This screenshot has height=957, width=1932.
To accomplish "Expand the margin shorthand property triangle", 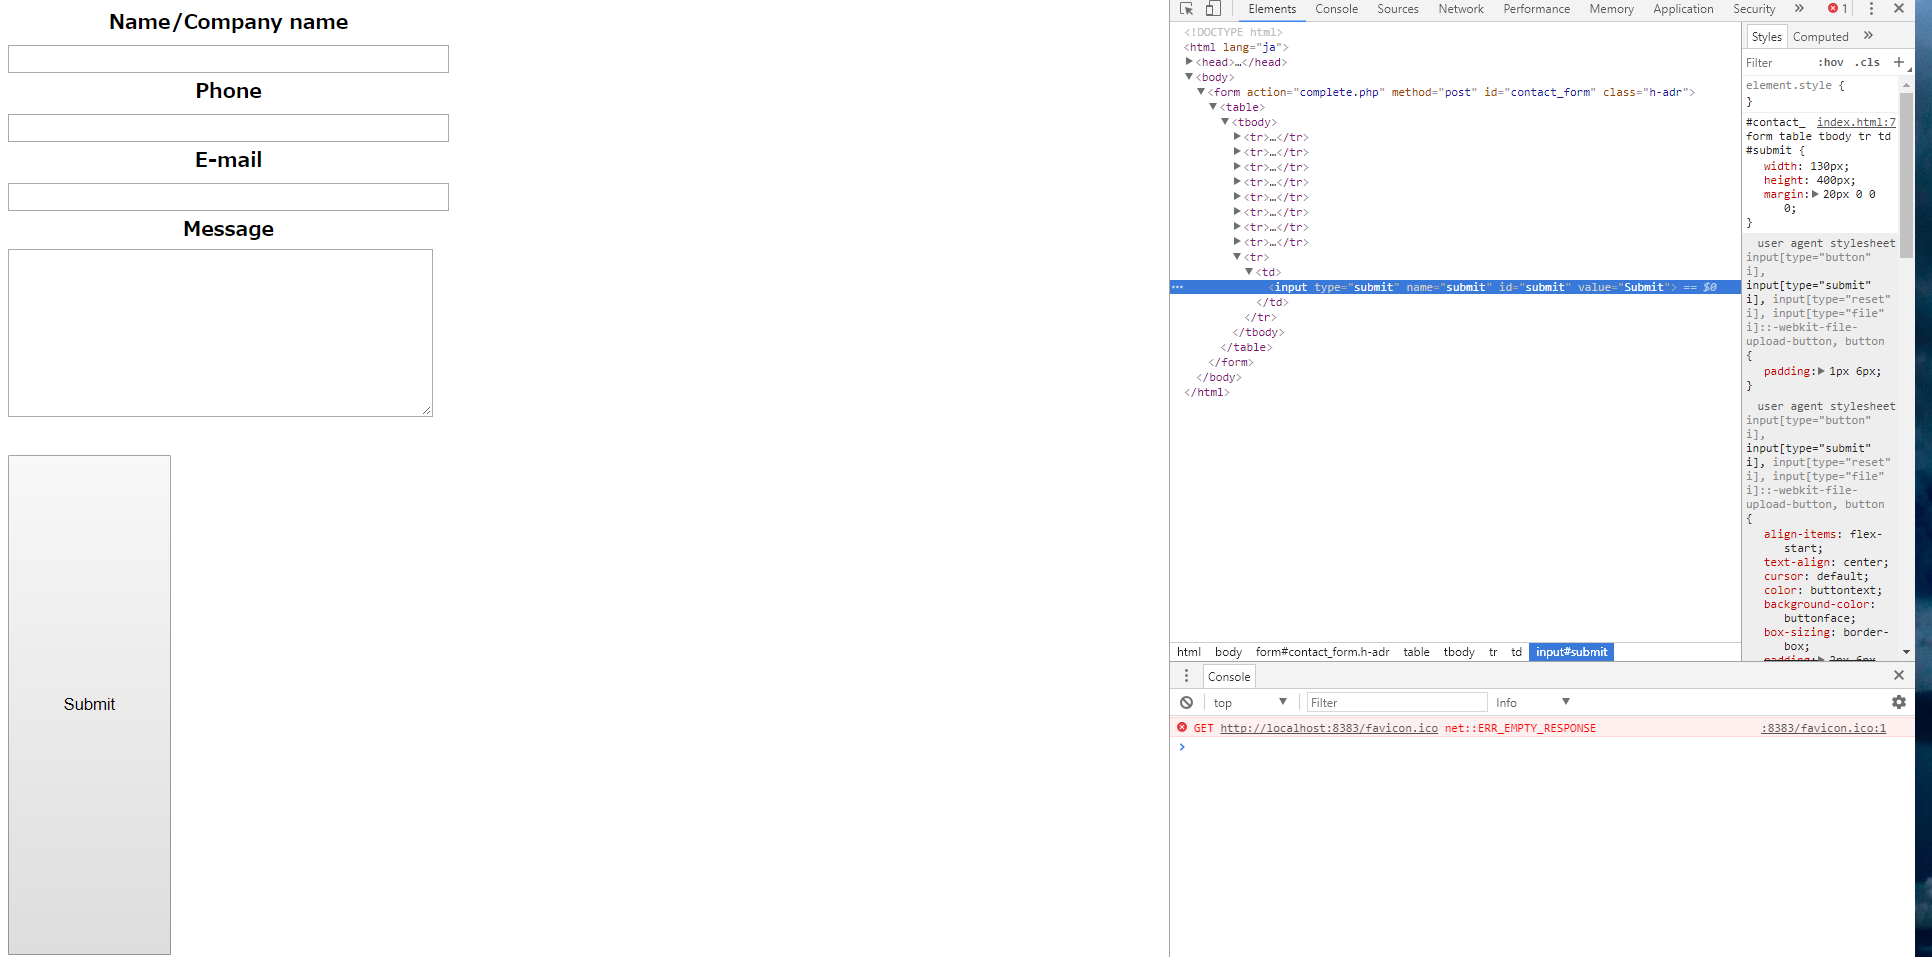I will (1815, 194).
